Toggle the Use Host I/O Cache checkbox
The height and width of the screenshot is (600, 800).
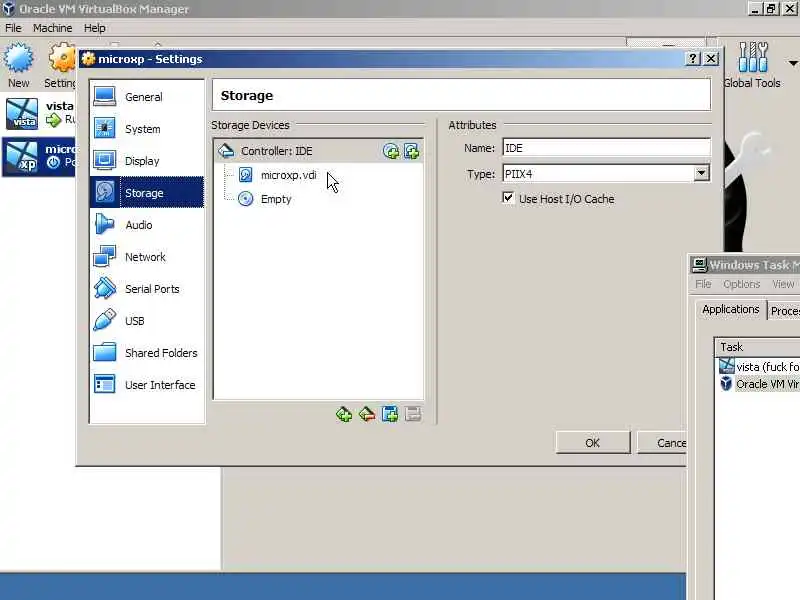coord(508,198)
